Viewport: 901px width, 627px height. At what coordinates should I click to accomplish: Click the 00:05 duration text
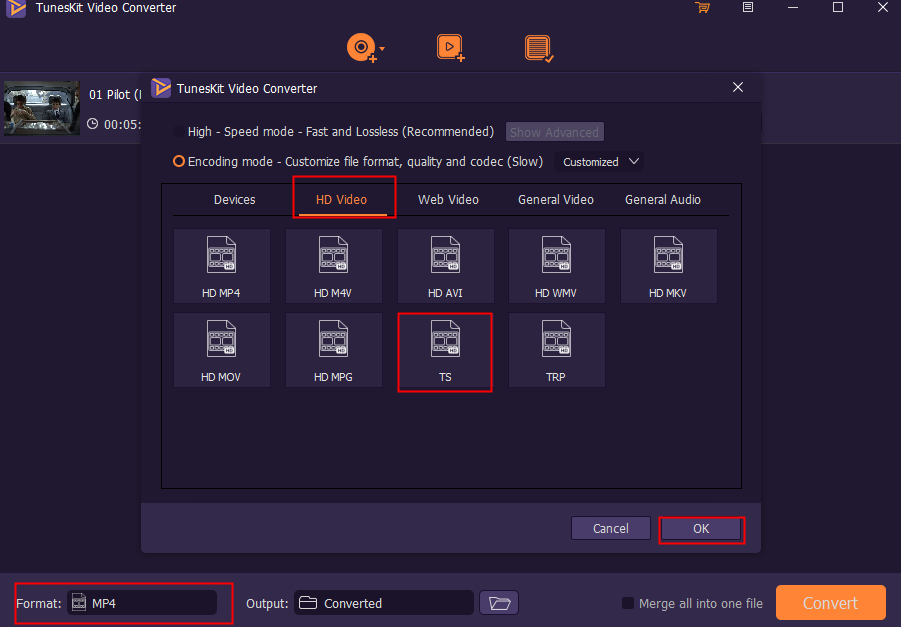click(x=122, y=124)
